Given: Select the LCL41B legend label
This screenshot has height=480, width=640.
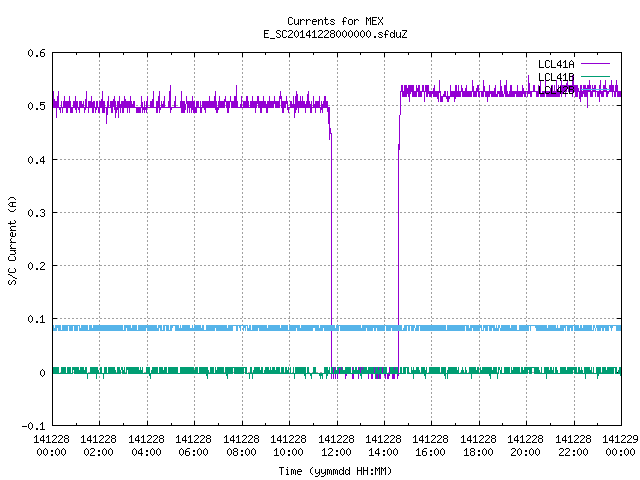Looking at the screenshot, I should (556, 77).
